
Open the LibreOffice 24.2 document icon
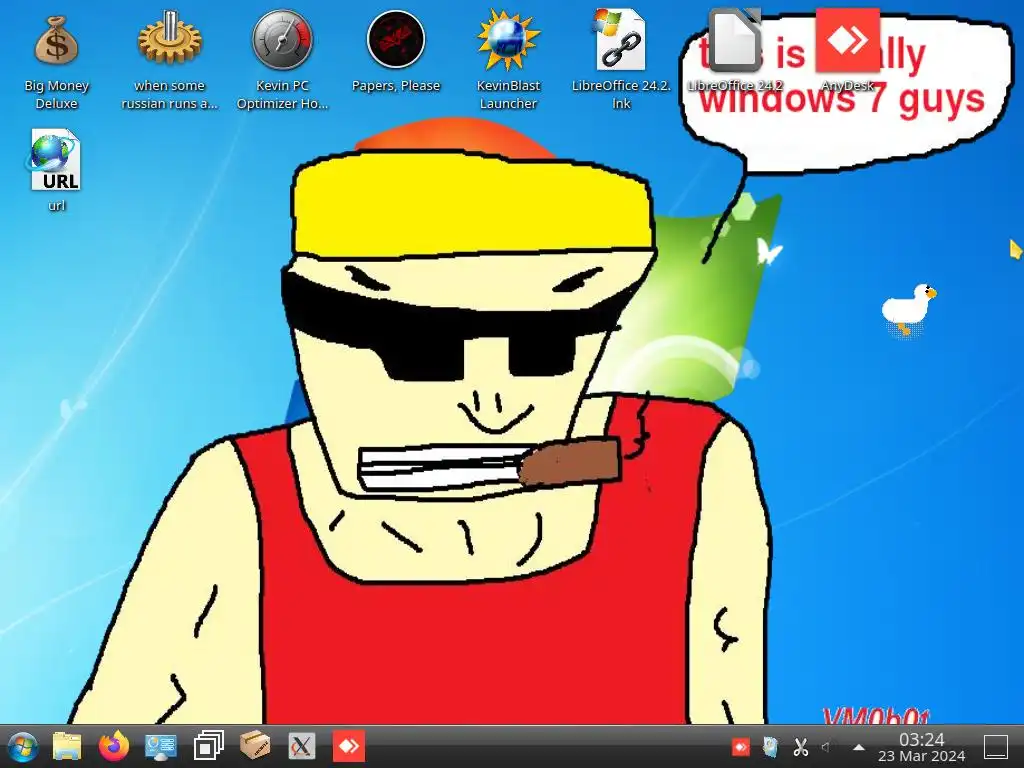point(735,51)
